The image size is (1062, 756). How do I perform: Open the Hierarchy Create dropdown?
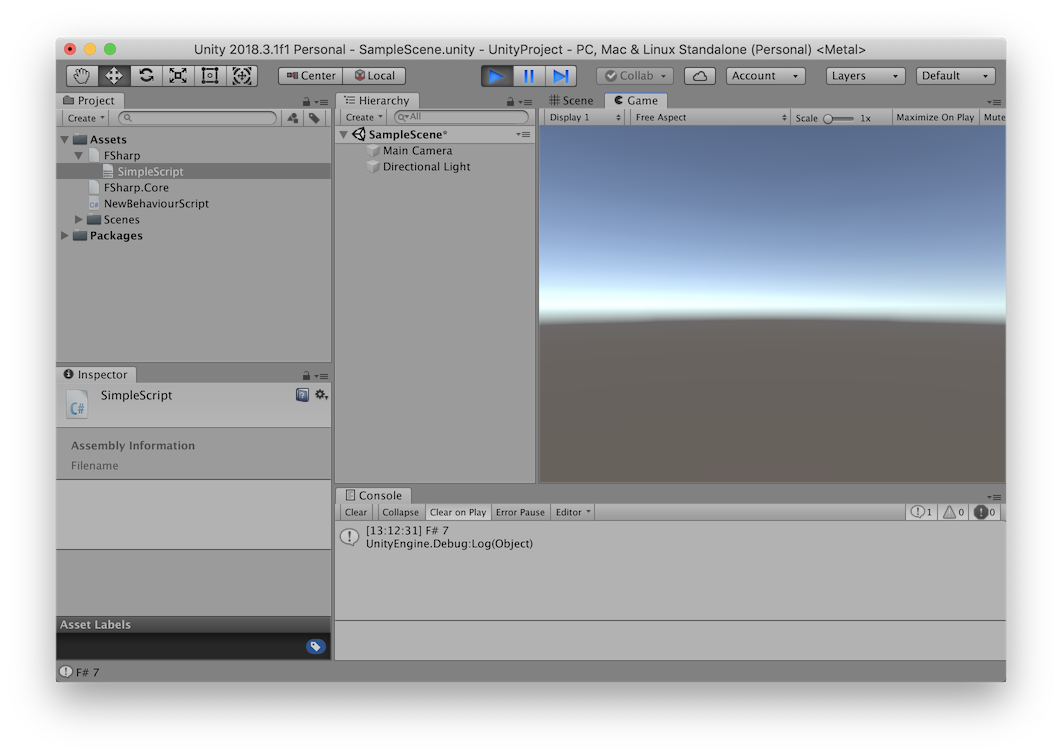364,117
